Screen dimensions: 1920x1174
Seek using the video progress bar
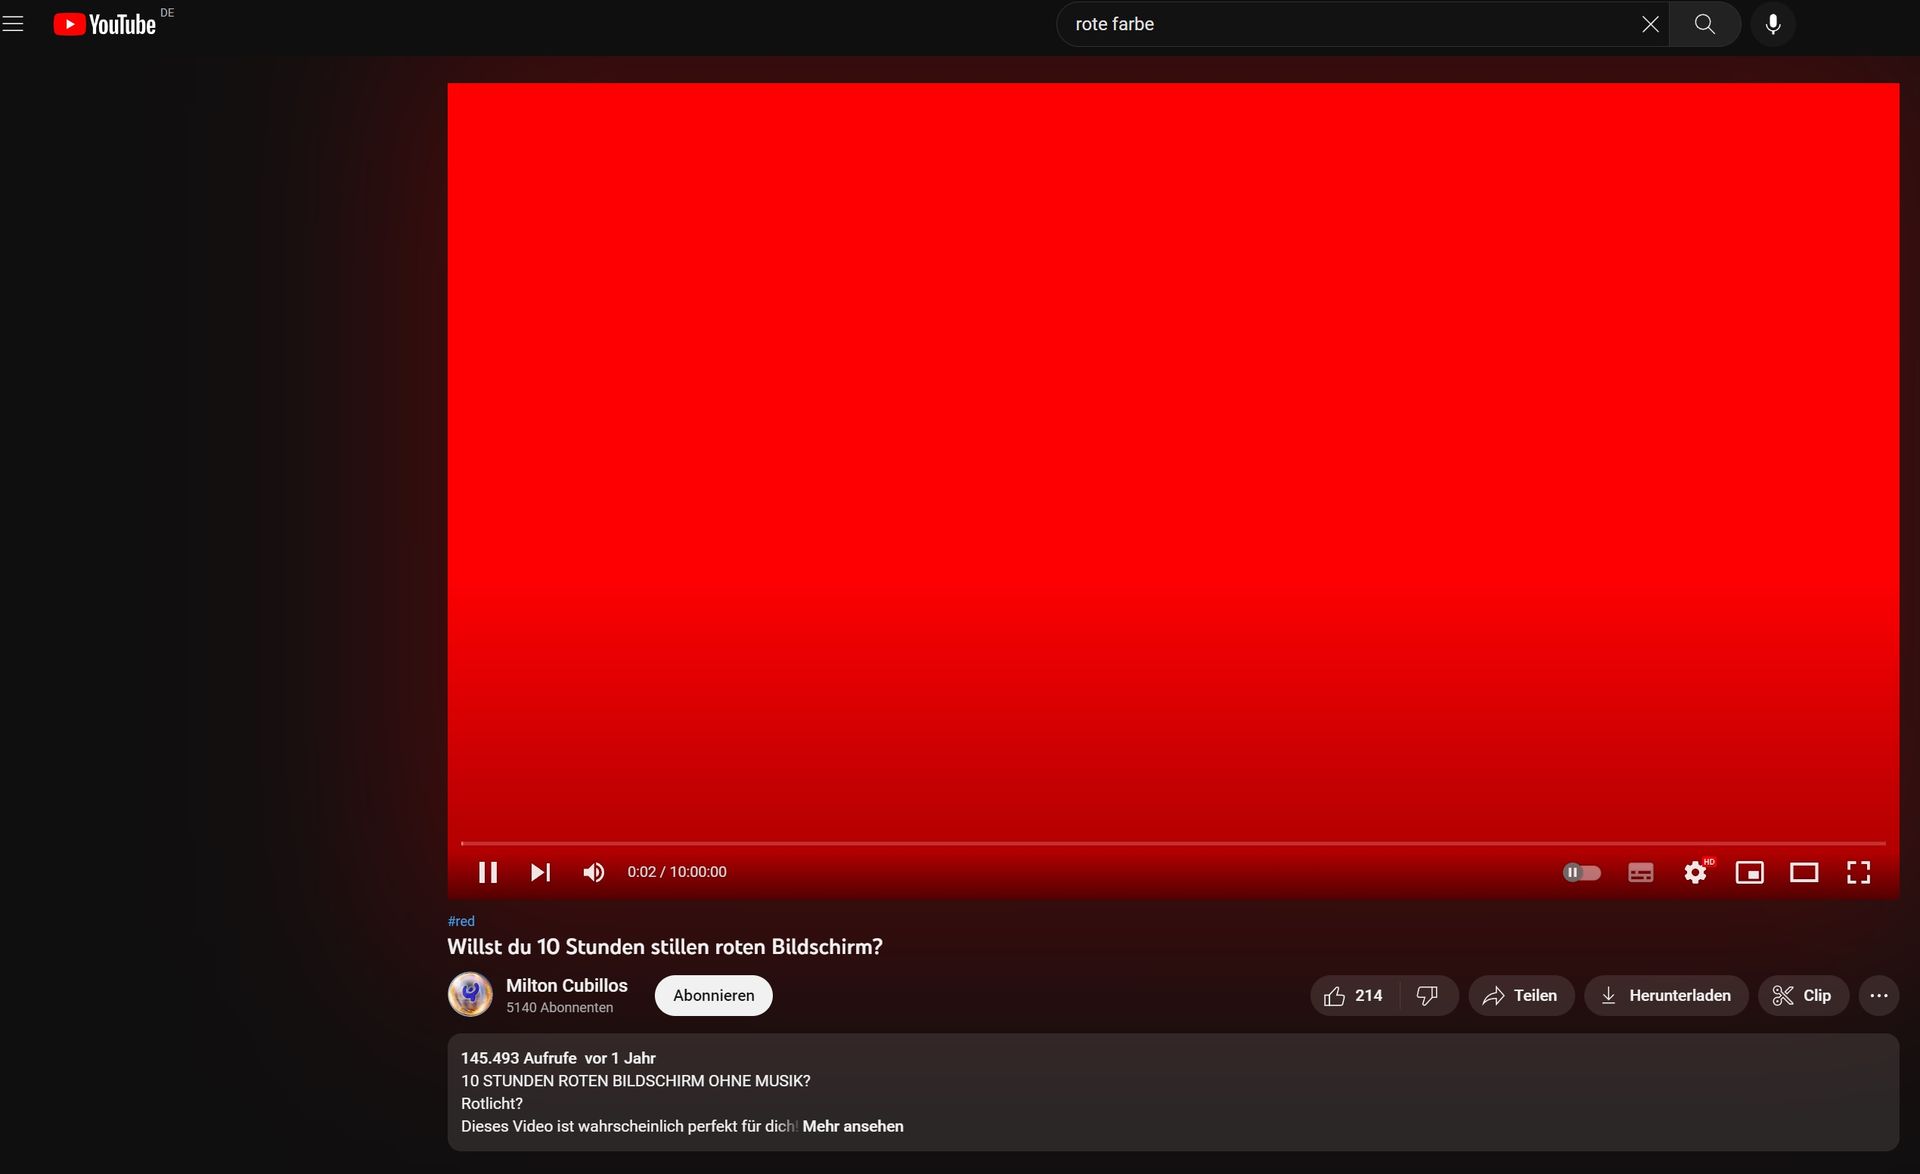[x=1172, y=843]
